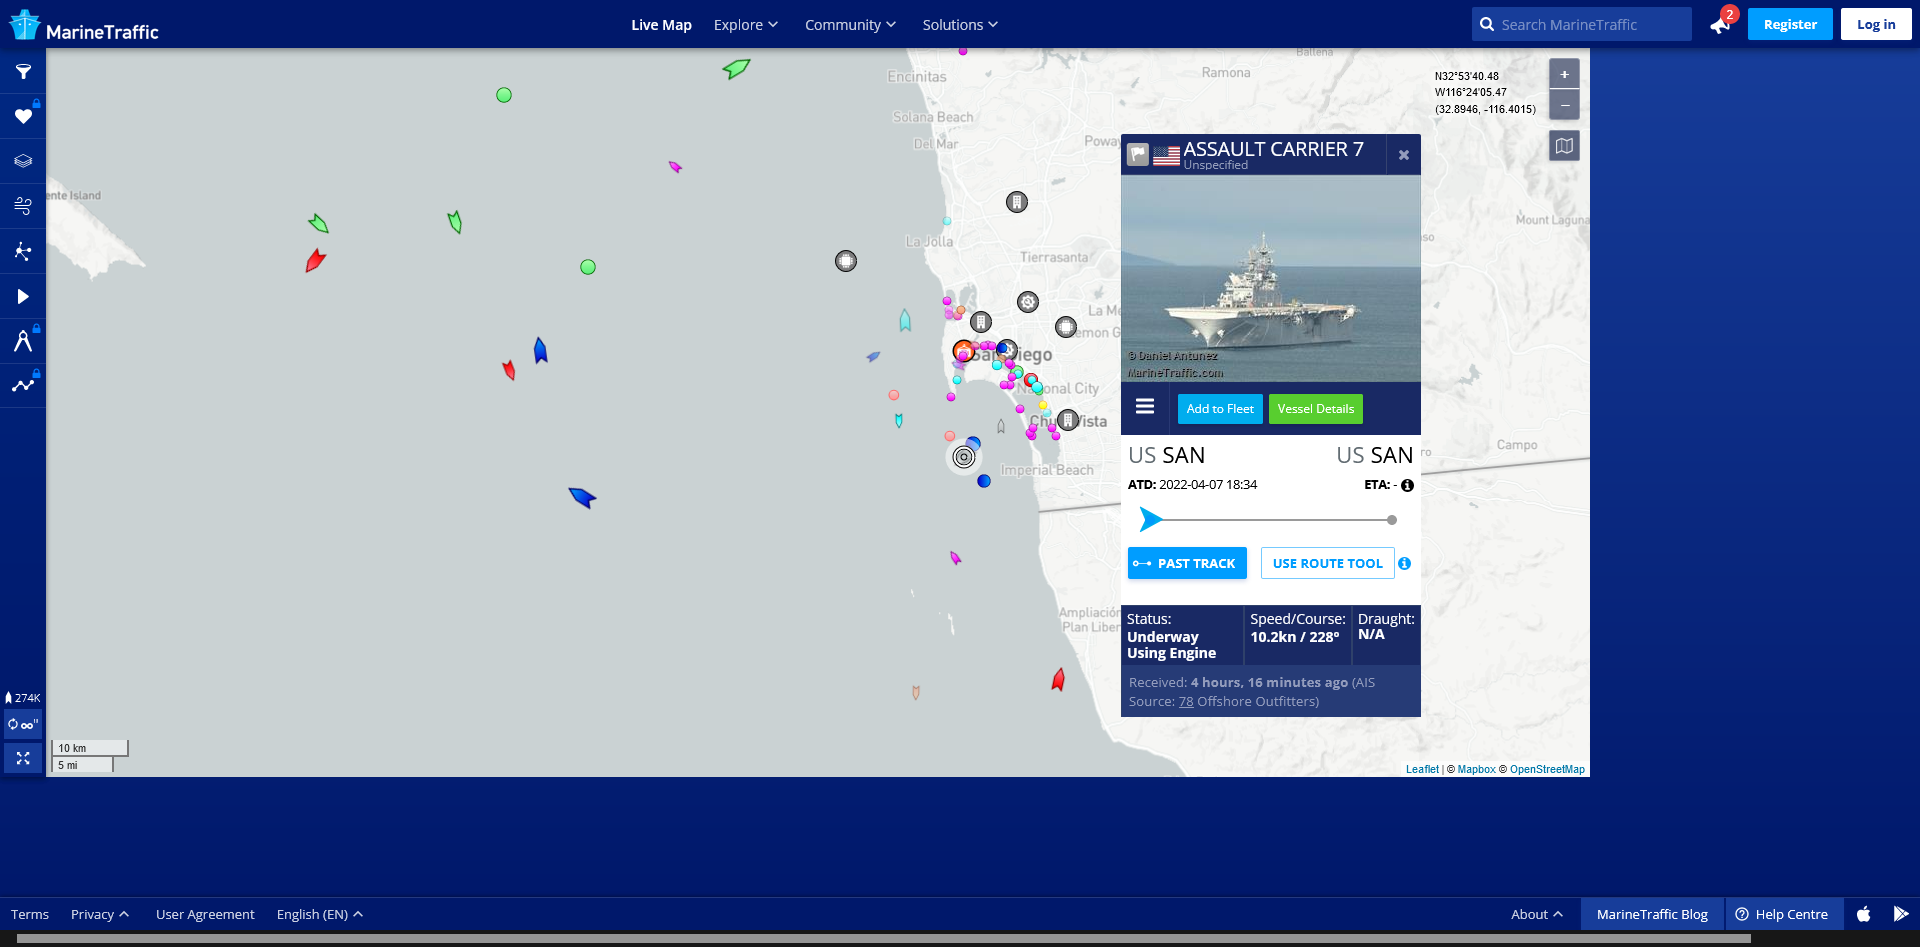Enter fullscreen map with the expand icon

tap(23, 758)
